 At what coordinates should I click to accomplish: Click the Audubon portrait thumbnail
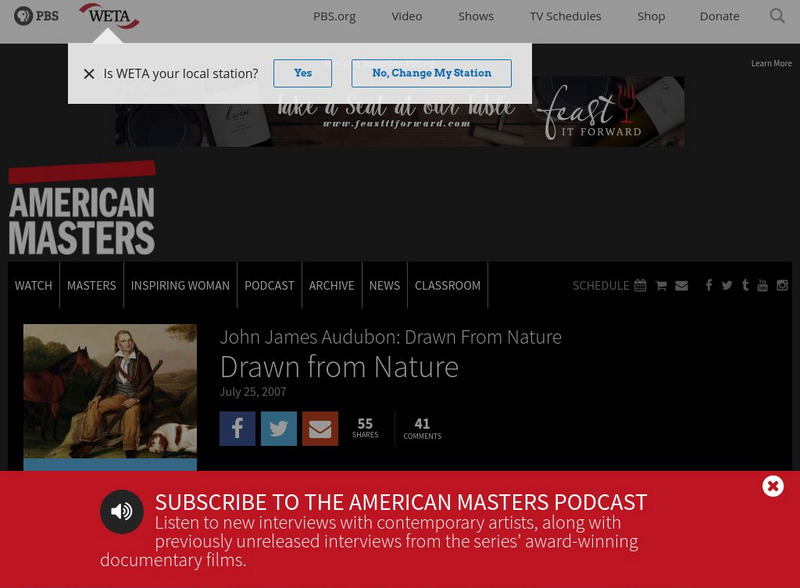(110, 391)
